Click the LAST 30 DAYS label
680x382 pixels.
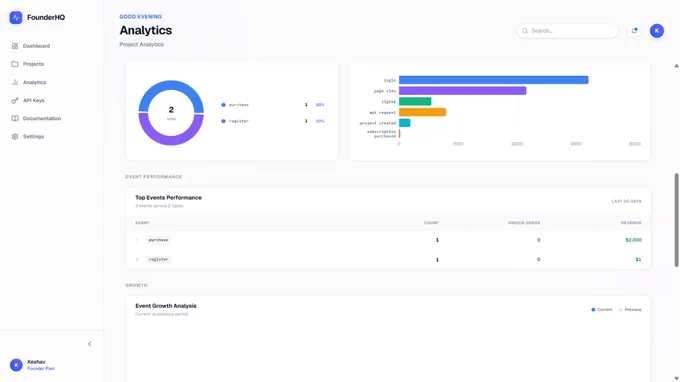pos(626,202)
